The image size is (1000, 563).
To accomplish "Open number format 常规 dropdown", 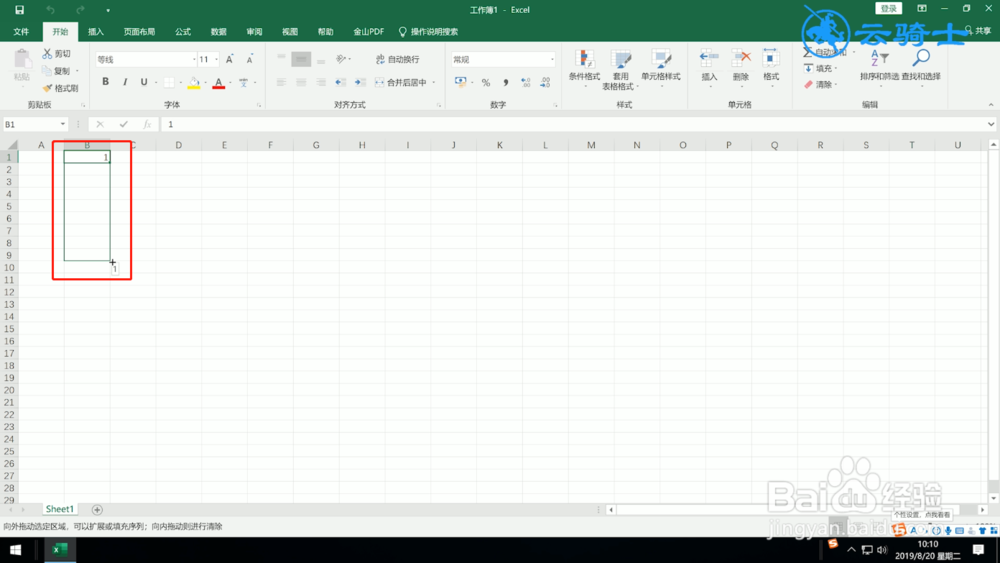I will point(552,59).
